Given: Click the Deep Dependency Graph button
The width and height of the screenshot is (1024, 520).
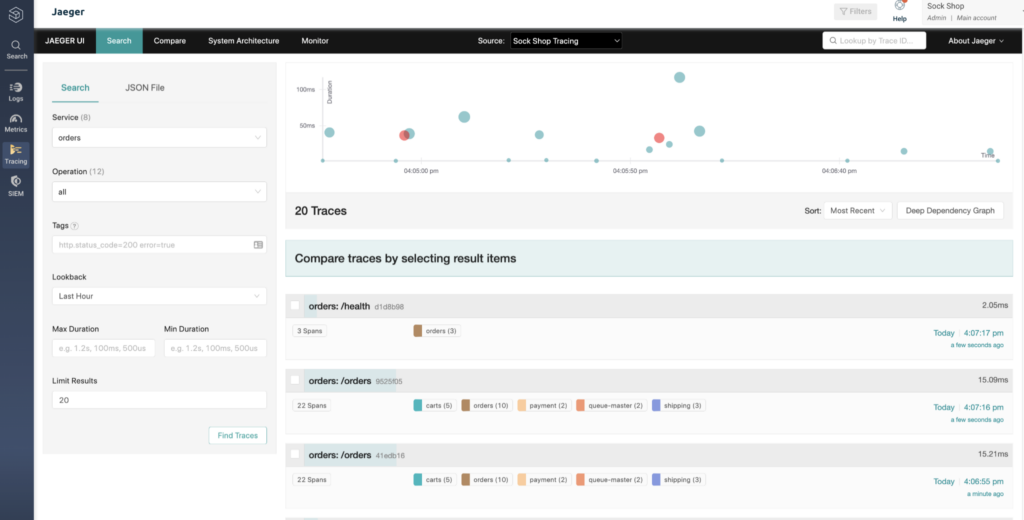Looking at the screenshot, I should pyautogui.click(x=950, y=210).
